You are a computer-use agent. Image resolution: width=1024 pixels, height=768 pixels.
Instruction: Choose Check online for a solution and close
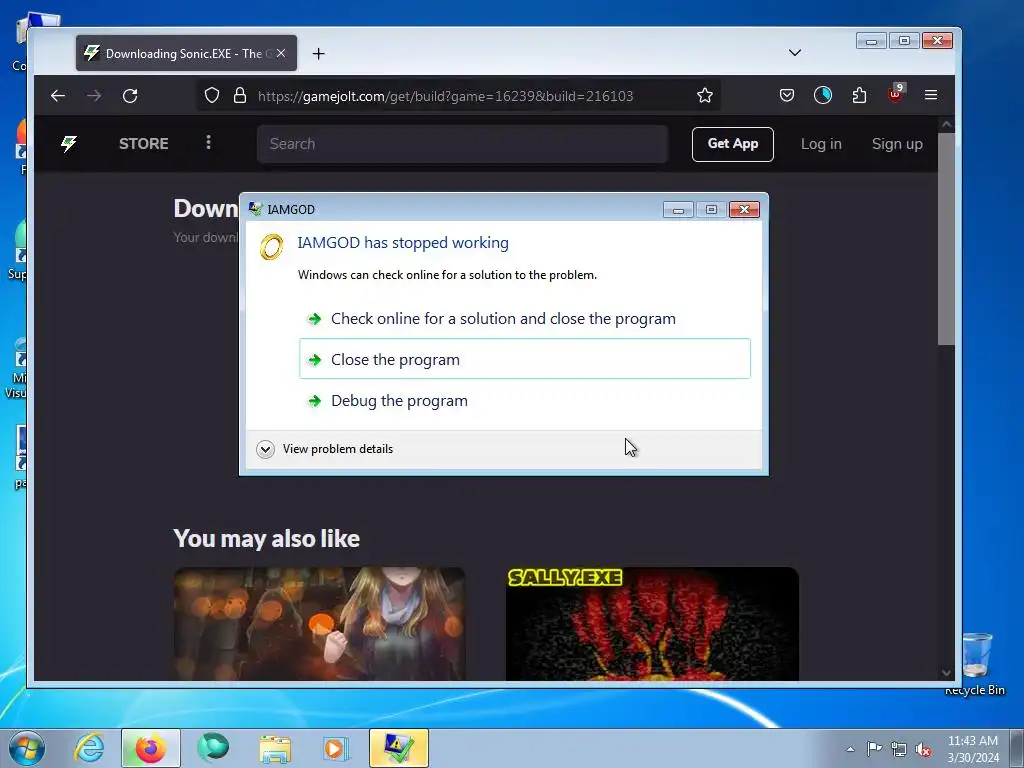525,319
